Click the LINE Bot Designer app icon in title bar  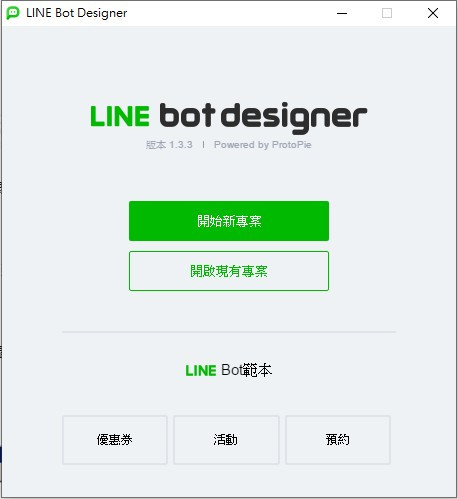tap(13, 13)
